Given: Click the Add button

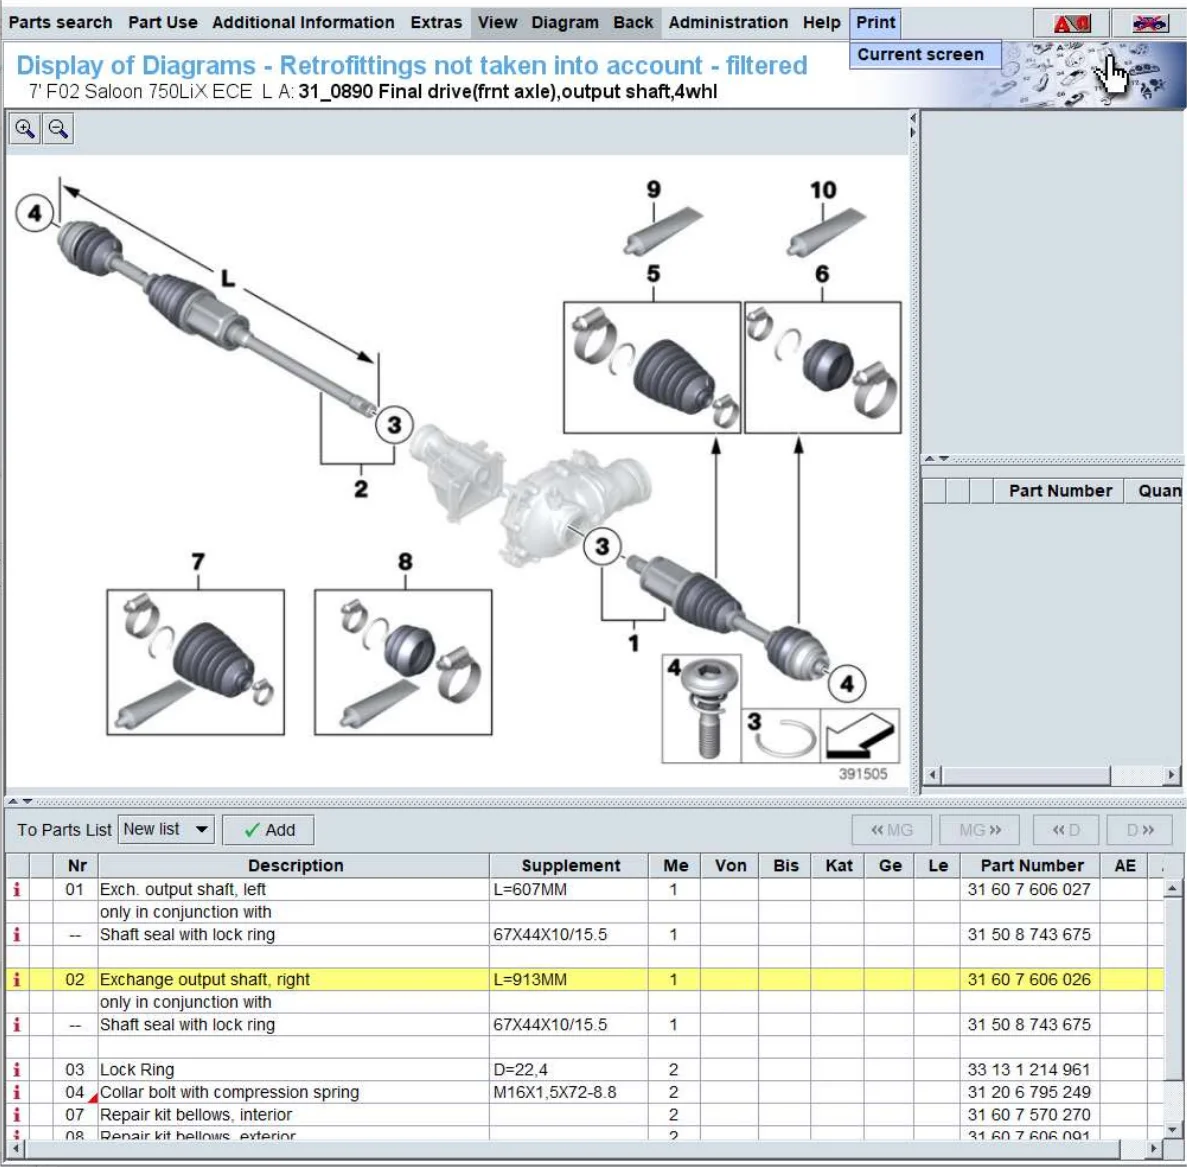Looking at the screenshot, I should point(269,830).
